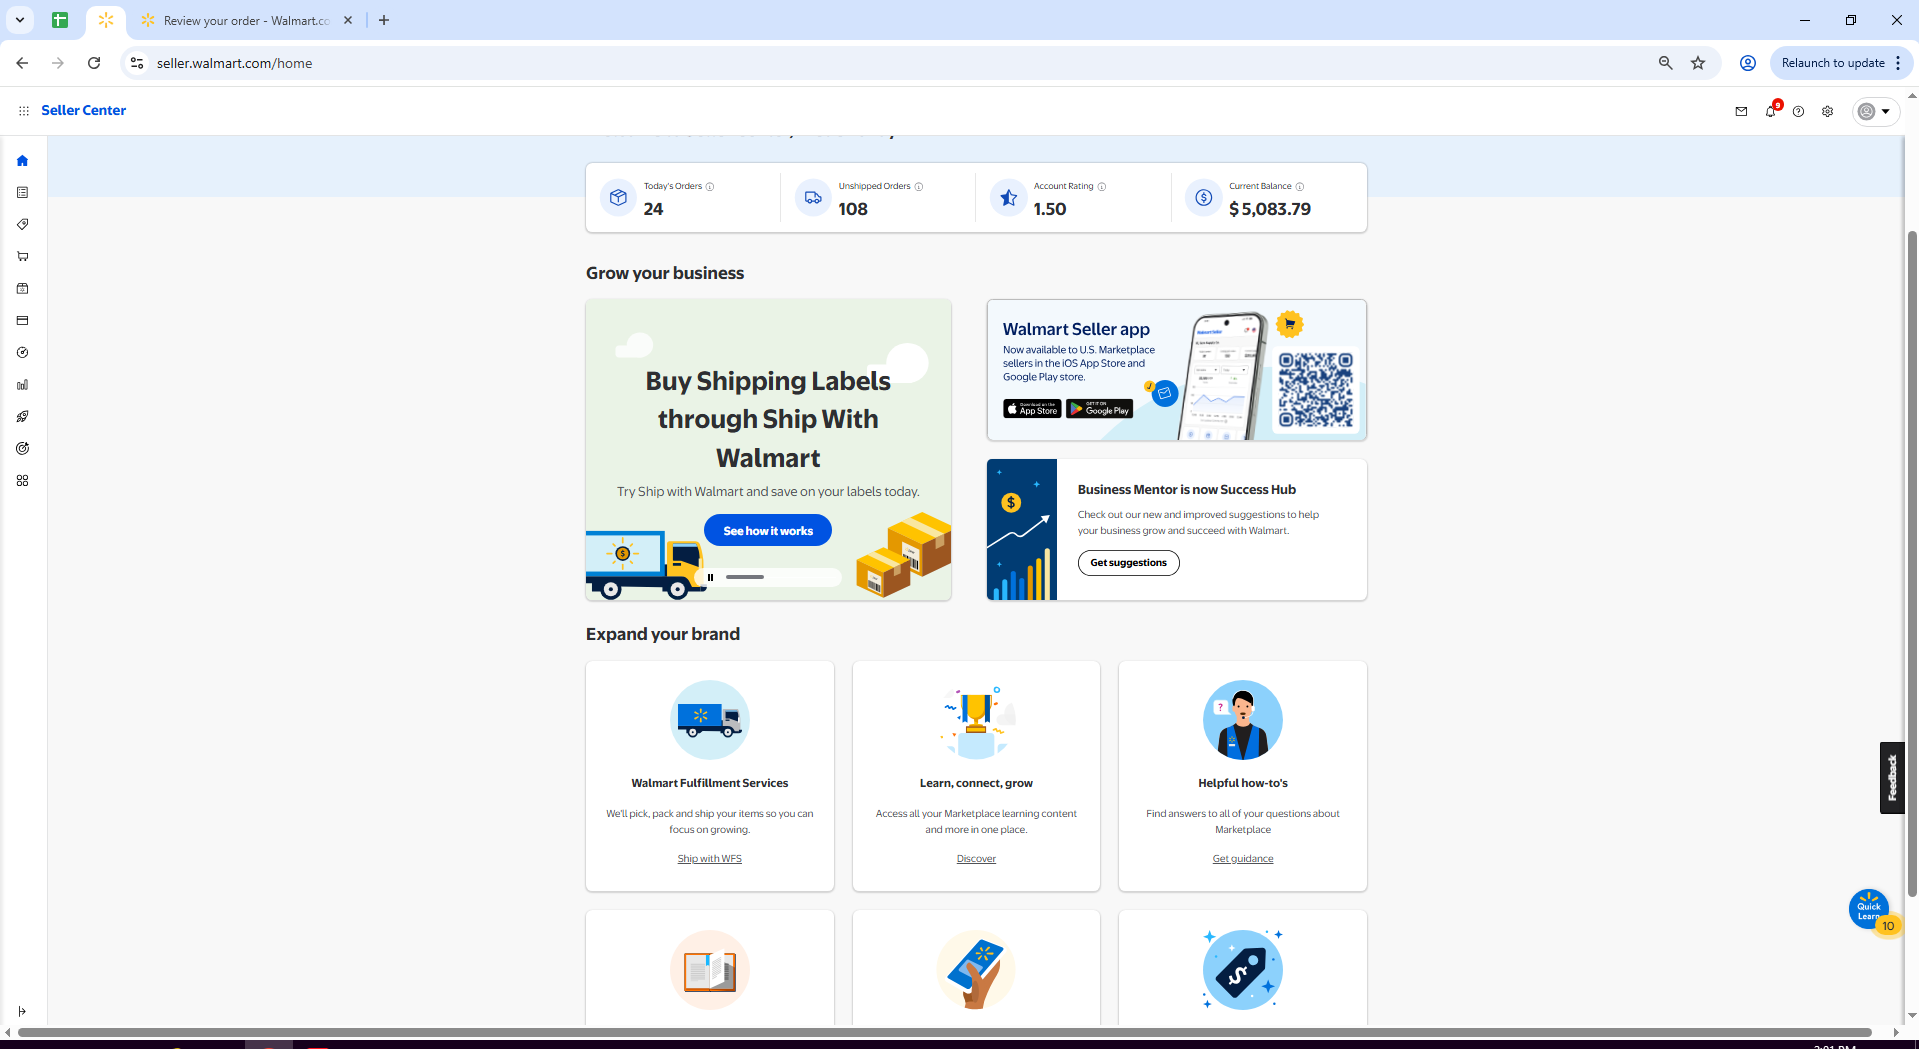1919x1049 pixels.
Task: Expand the collapsed sidebar navigation arrow
Action: click(22, 1011)
